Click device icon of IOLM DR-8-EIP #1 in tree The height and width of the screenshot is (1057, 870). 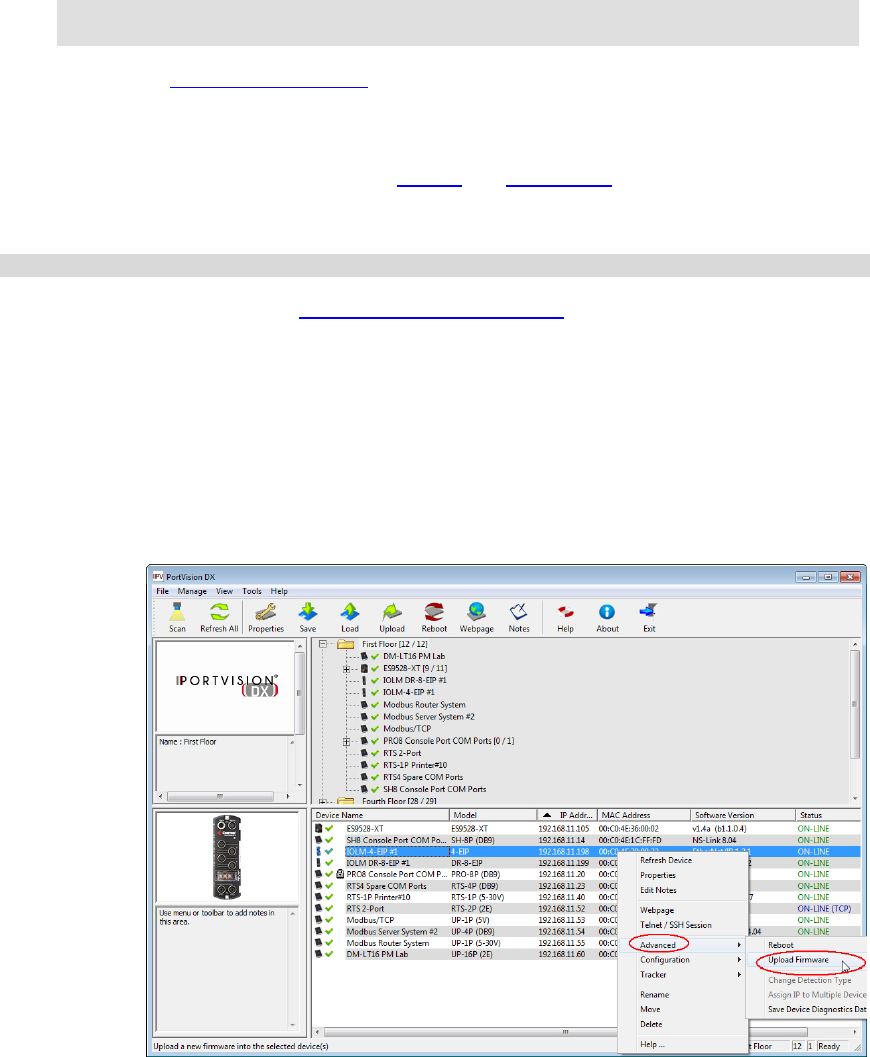(365, 681)
